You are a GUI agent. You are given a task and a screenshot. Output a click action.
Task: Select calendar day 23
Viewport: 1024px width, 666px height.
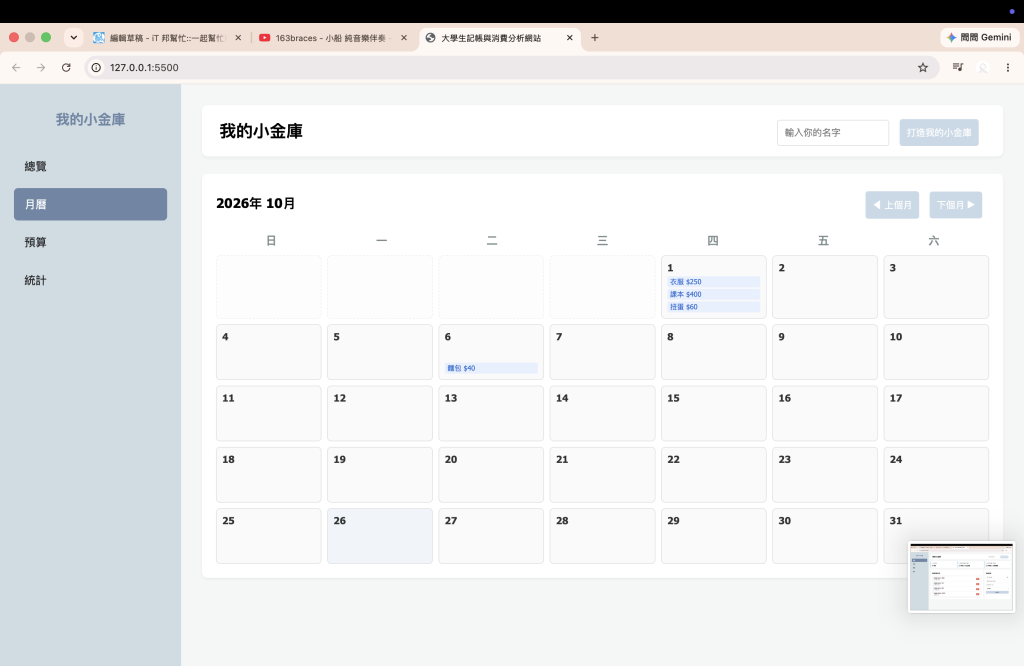pos(825,475)
